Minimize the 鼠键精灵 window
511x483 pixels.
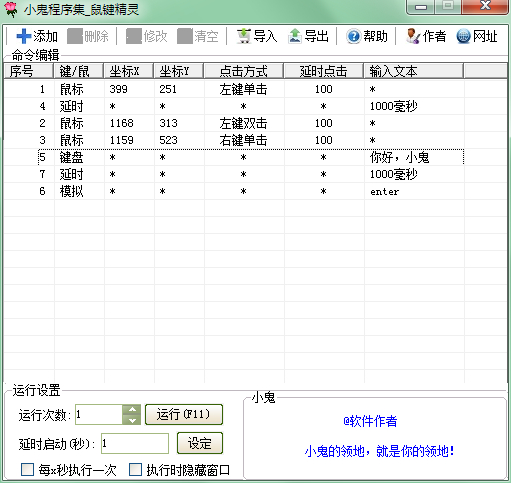click(x=421, y=7)
